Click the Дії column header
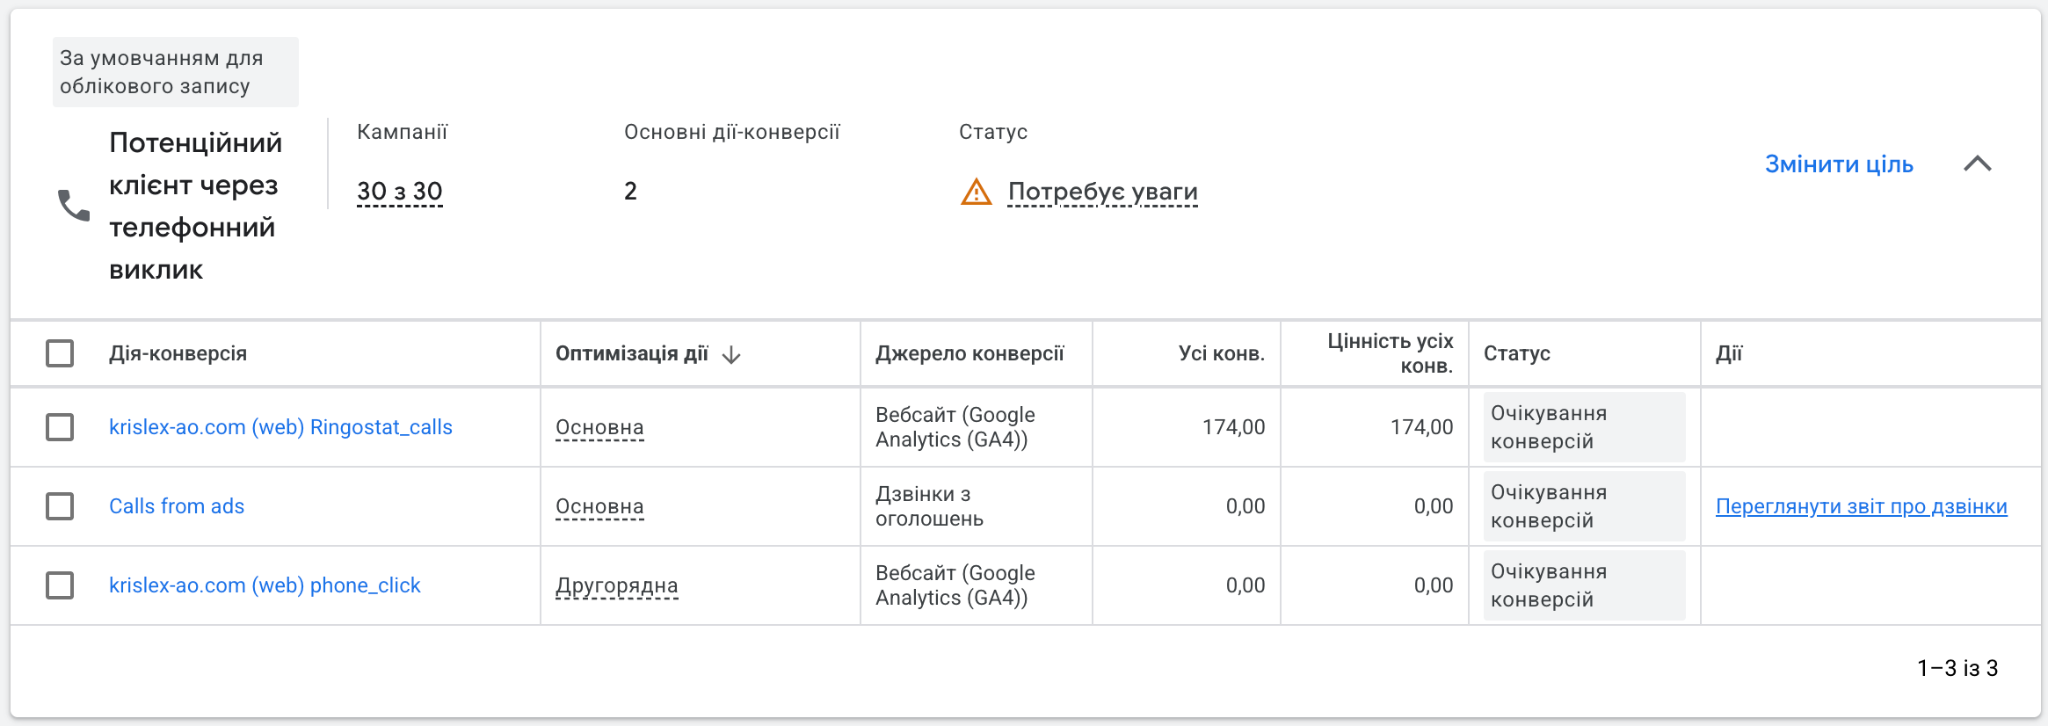Viewport: 2048px width, 726px height. (x=1729, y=353)
